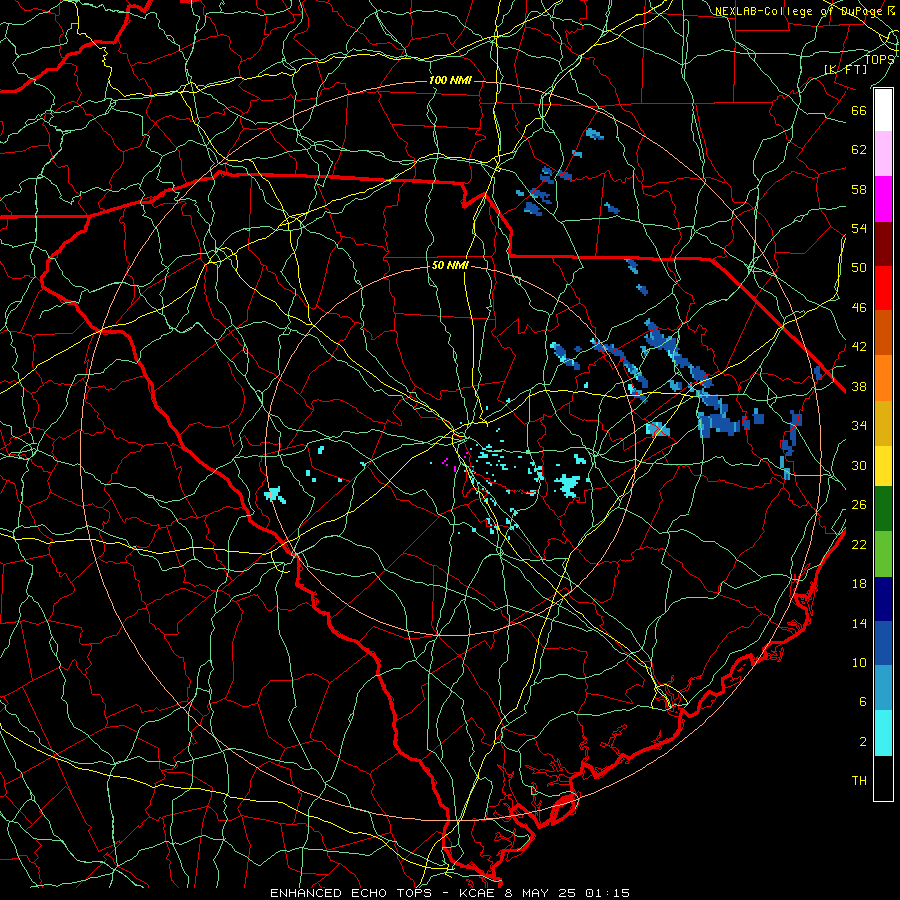Click the K FT units label
The height and width of the screenshot is (900, 900).
[846, 69]
